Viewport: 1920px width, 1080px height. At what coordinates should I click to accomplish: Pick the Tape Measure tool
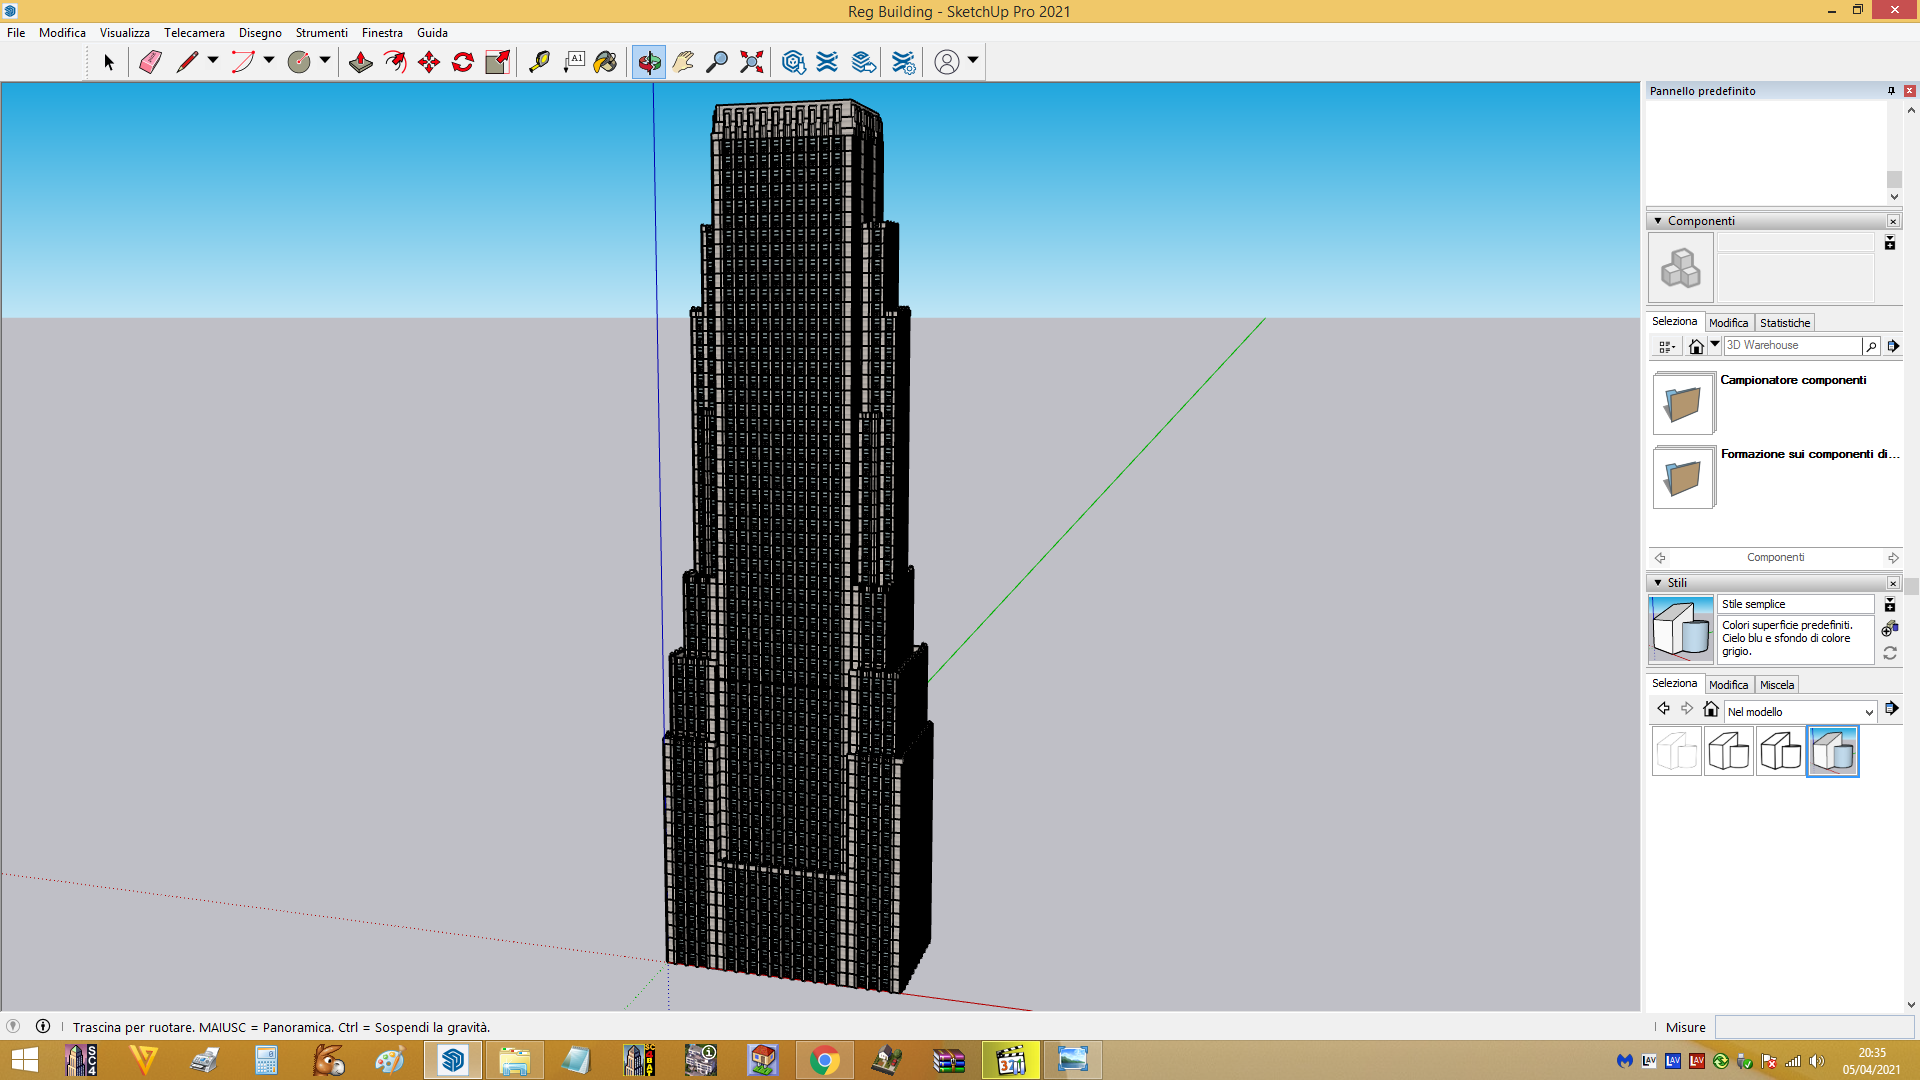tap(539, 62)
